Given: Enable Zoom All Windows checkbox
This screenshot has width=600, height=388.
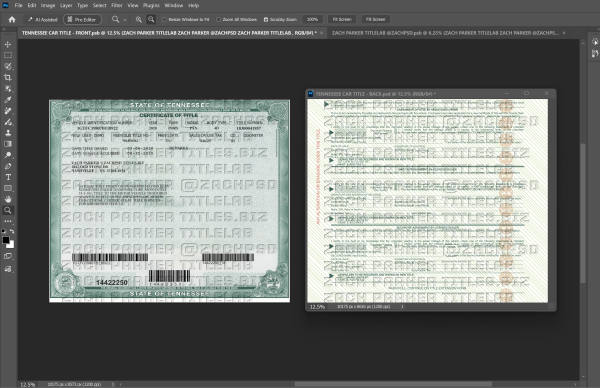Looking at the screenshot, I should click(x=218, y=20).
